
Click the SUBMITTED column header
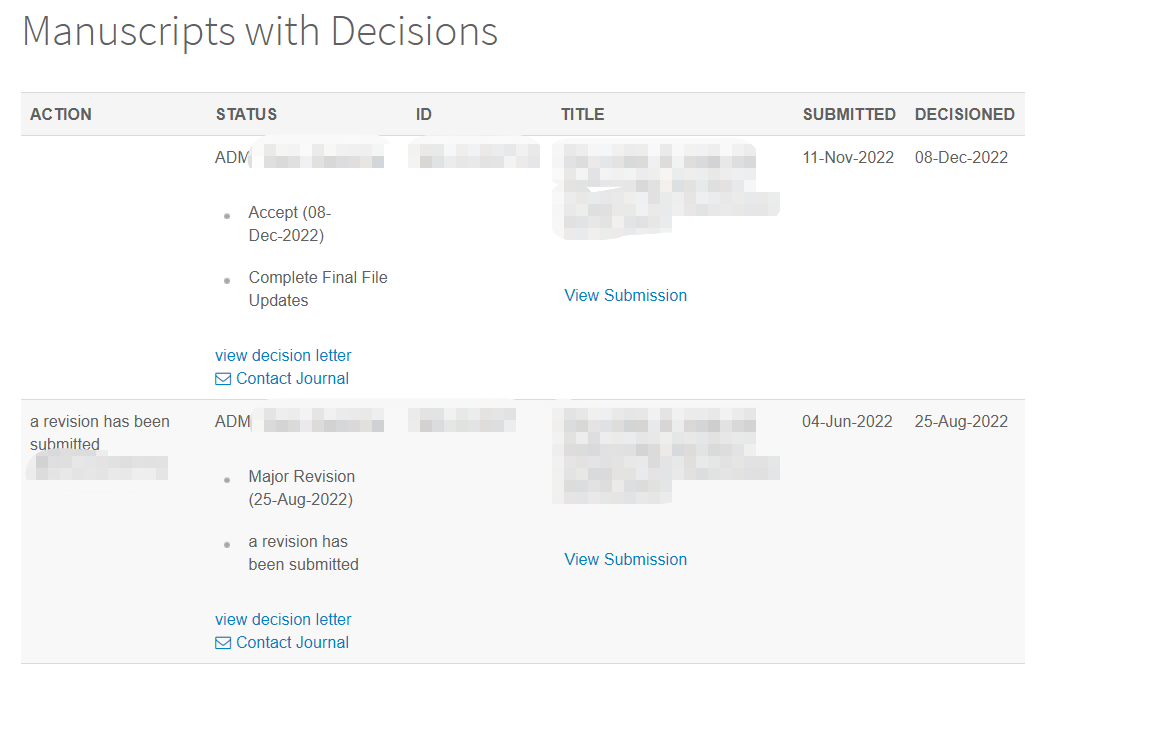tap(849, 115)
